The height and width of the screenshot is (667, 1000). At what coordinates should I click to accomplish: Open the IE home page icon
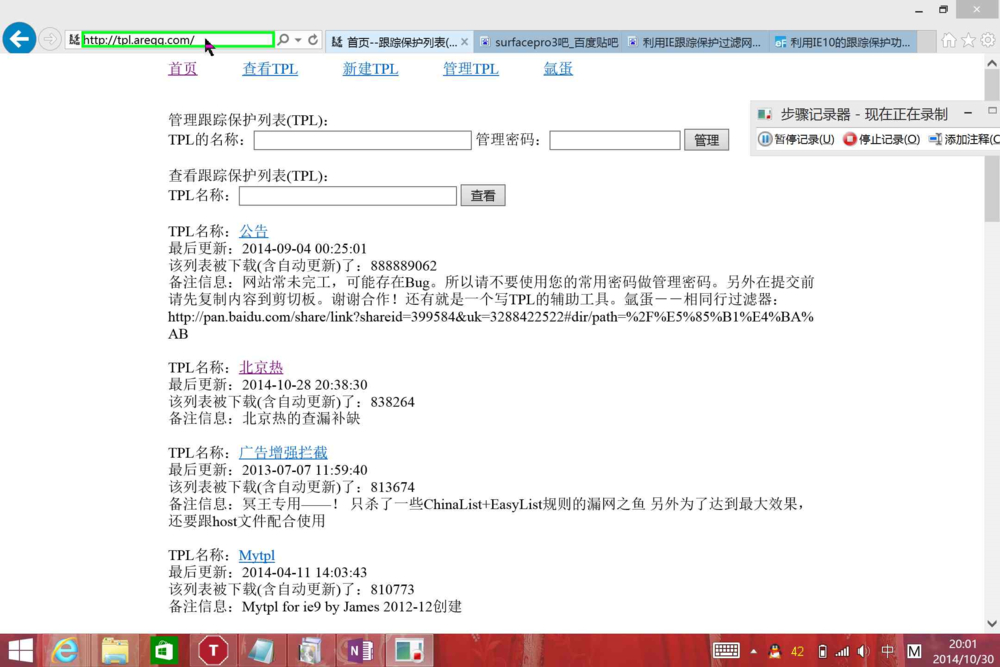pos(949,40)
